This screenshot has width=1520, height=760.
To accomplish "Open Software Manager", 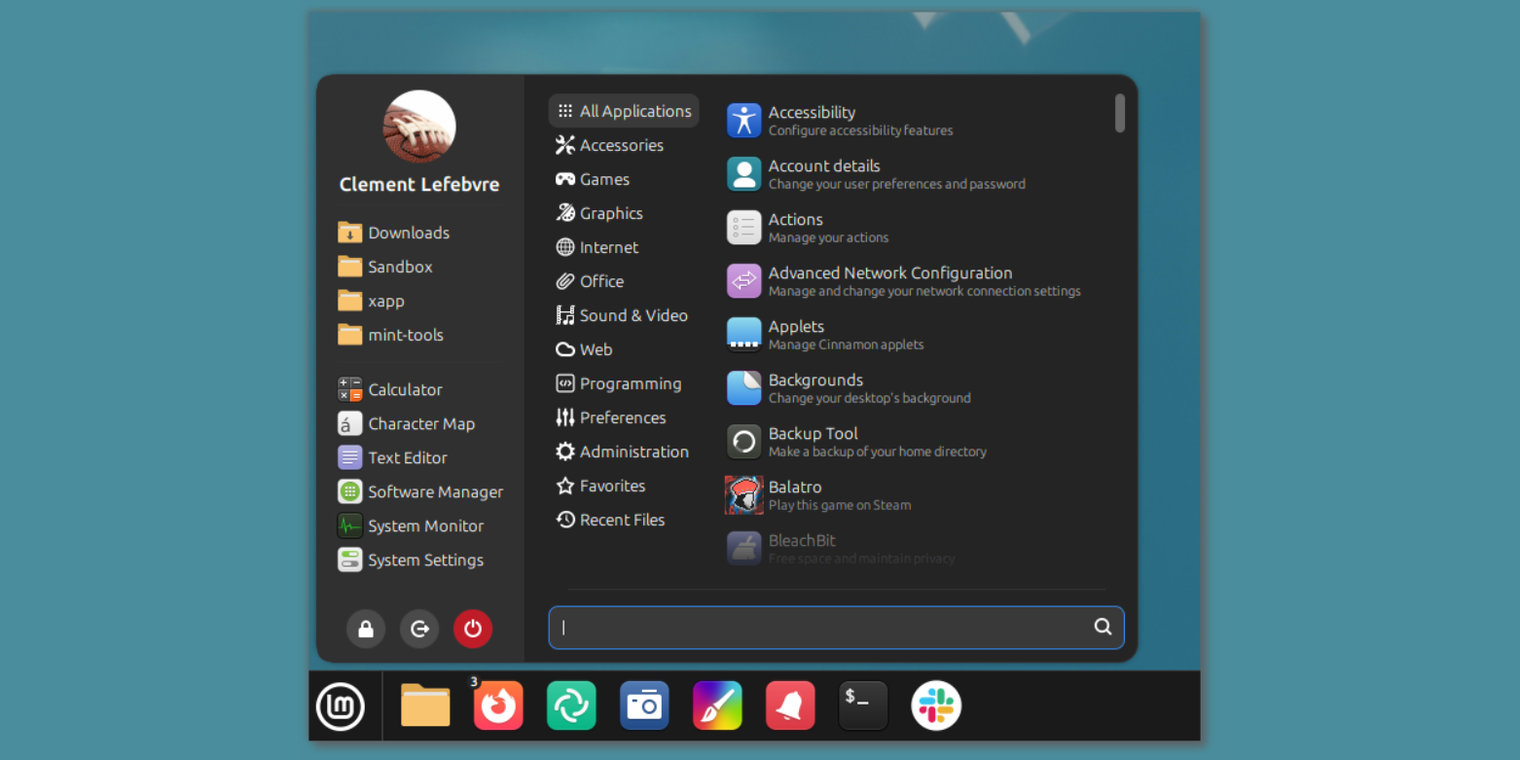I will pyautogui.click(x=435, y=491).
